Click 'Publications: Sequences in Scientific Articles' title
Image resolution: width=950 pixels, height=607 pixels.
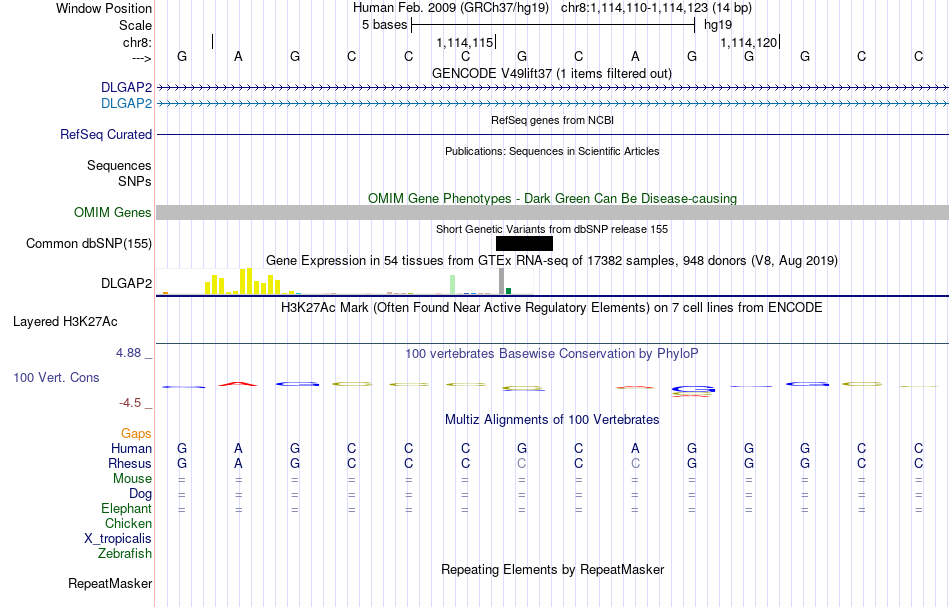[552, 151]
